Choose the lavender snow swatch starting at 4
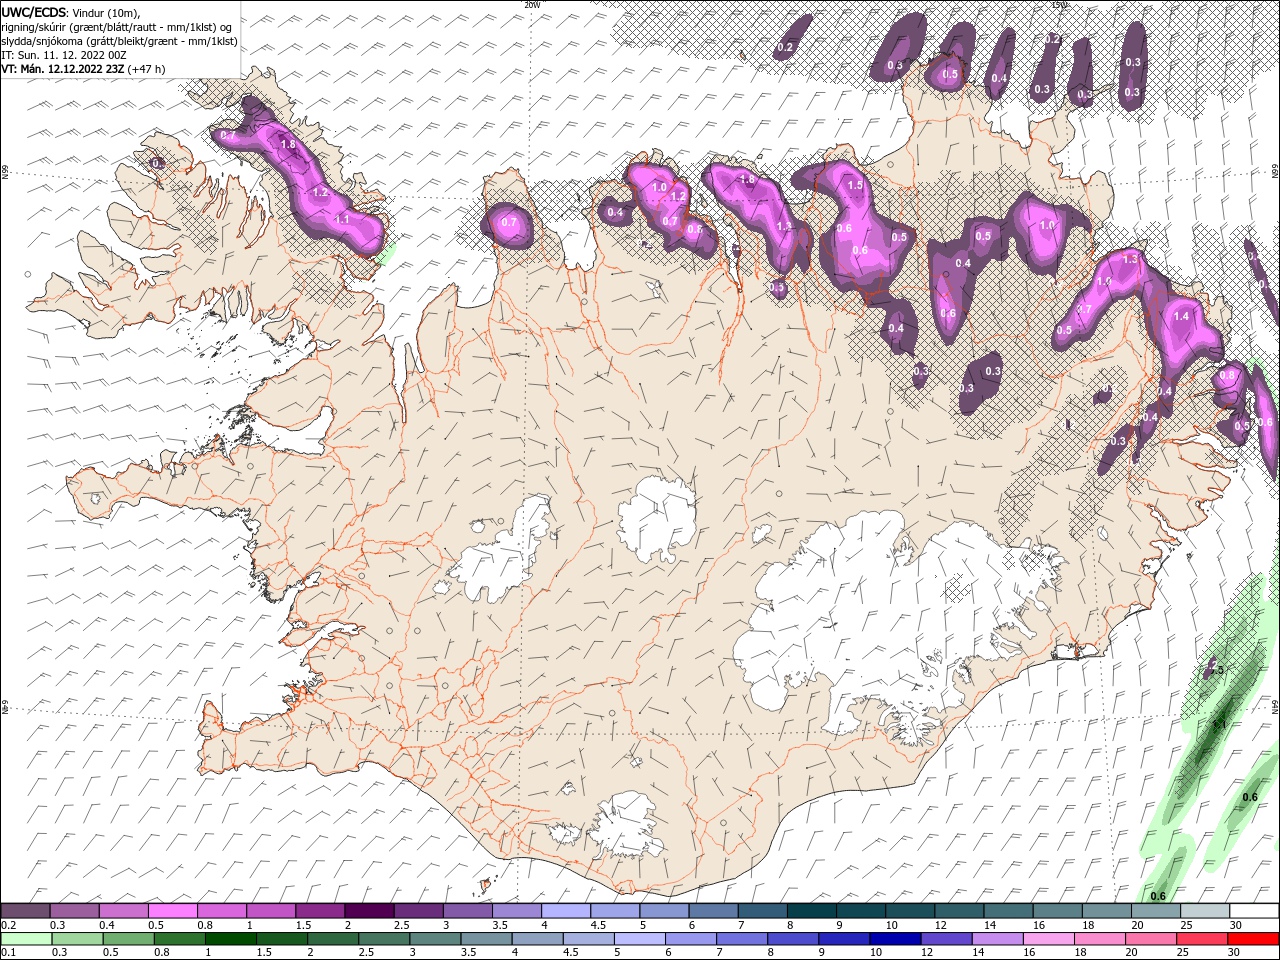1280x960 pixels. 565,910
